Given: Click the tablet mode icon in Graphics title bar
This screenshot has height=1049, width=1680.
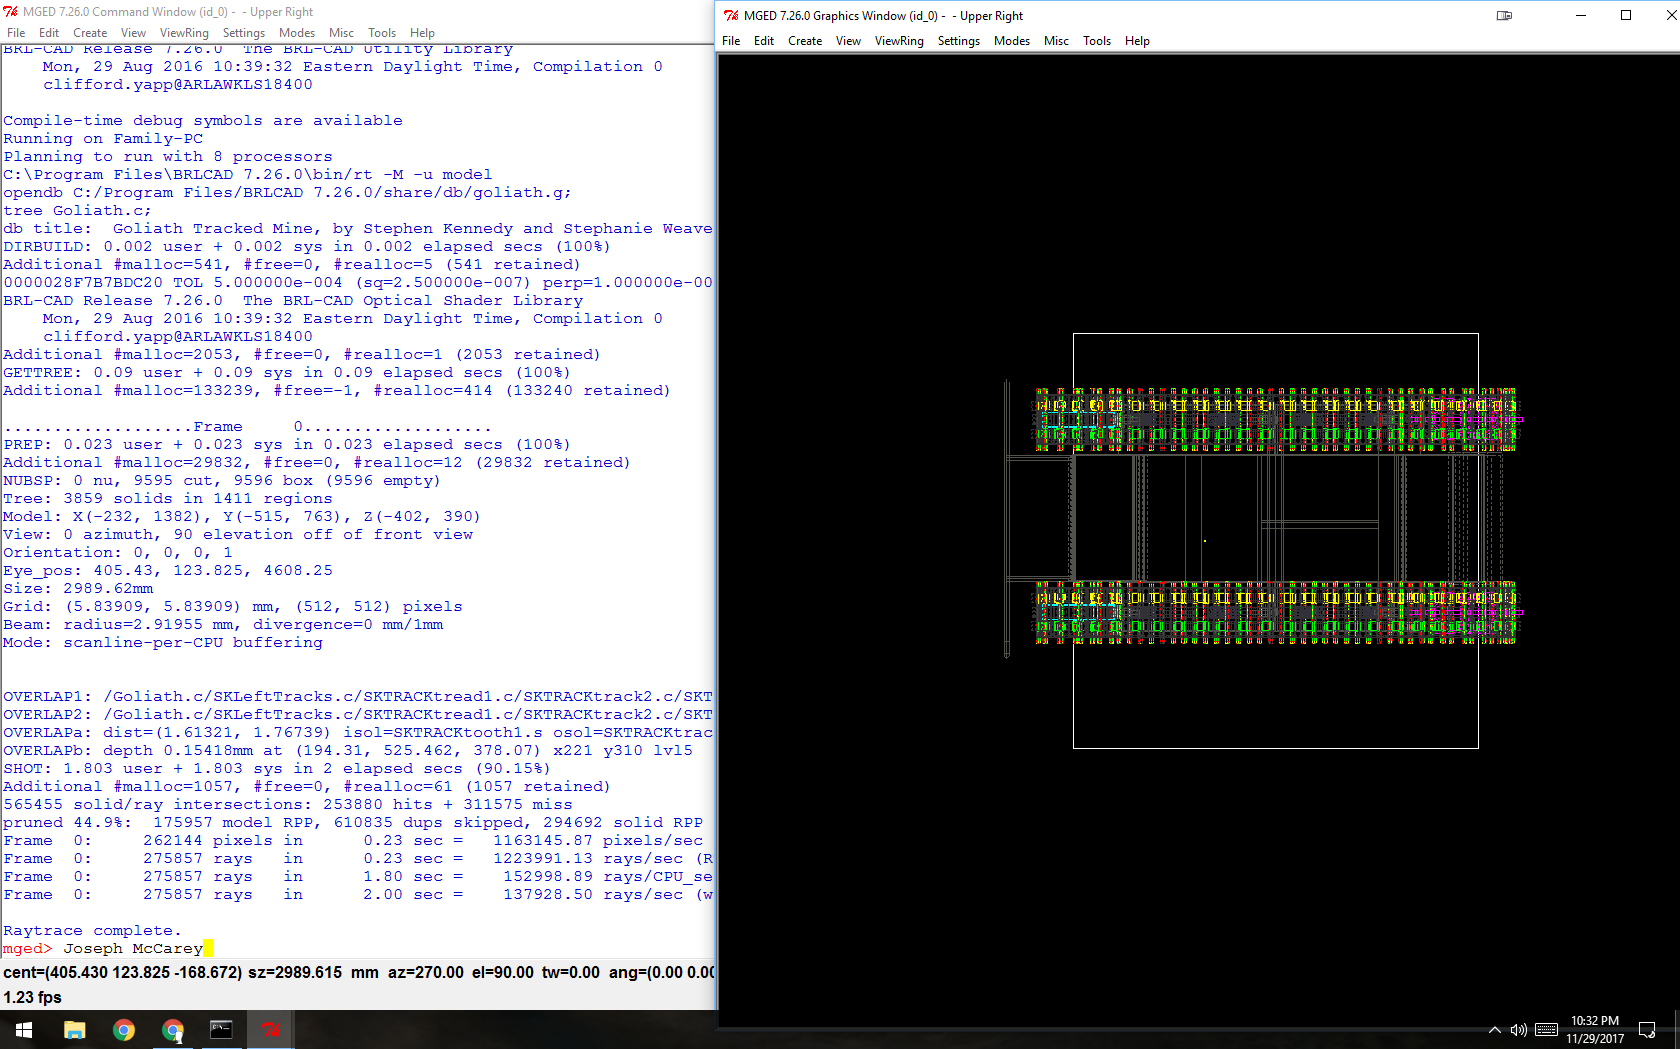Looking at the screenshot, I should pyautogui.click(x=1504, y=15).
